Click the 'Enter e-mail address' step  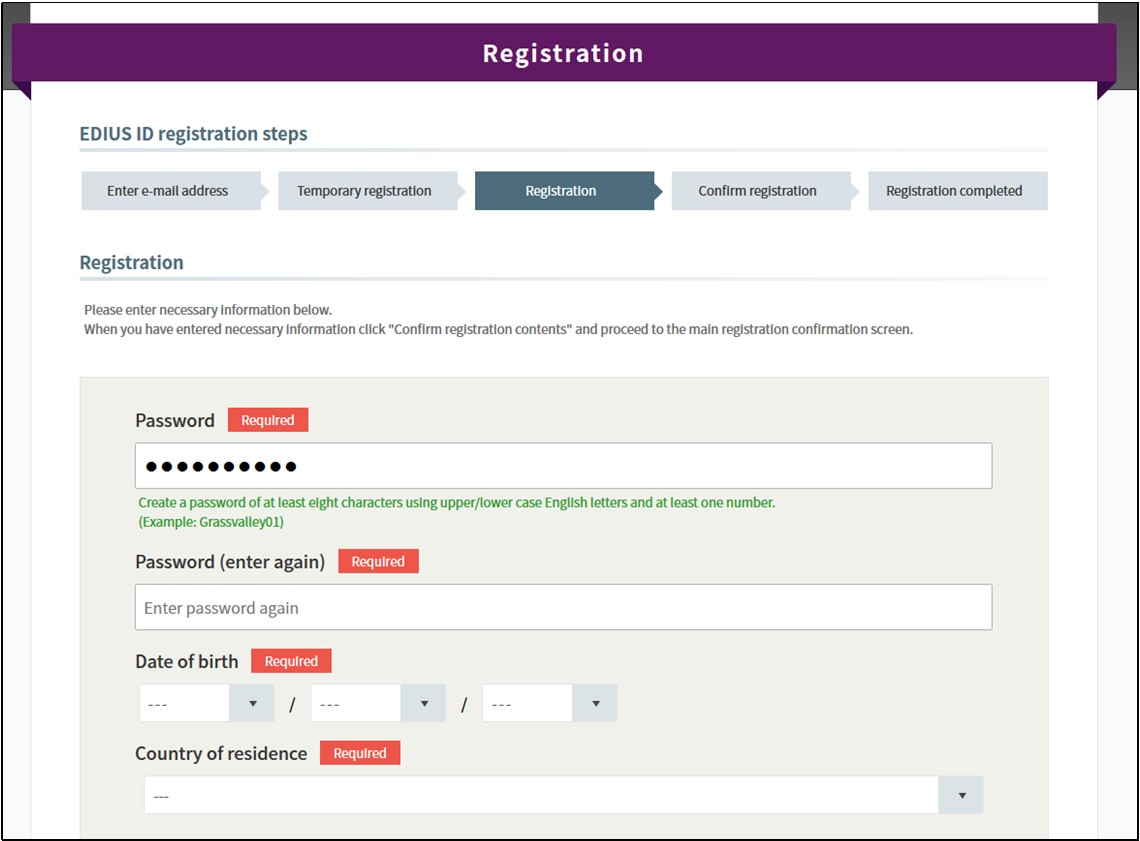pyautogui.click(x=168, y=191)
